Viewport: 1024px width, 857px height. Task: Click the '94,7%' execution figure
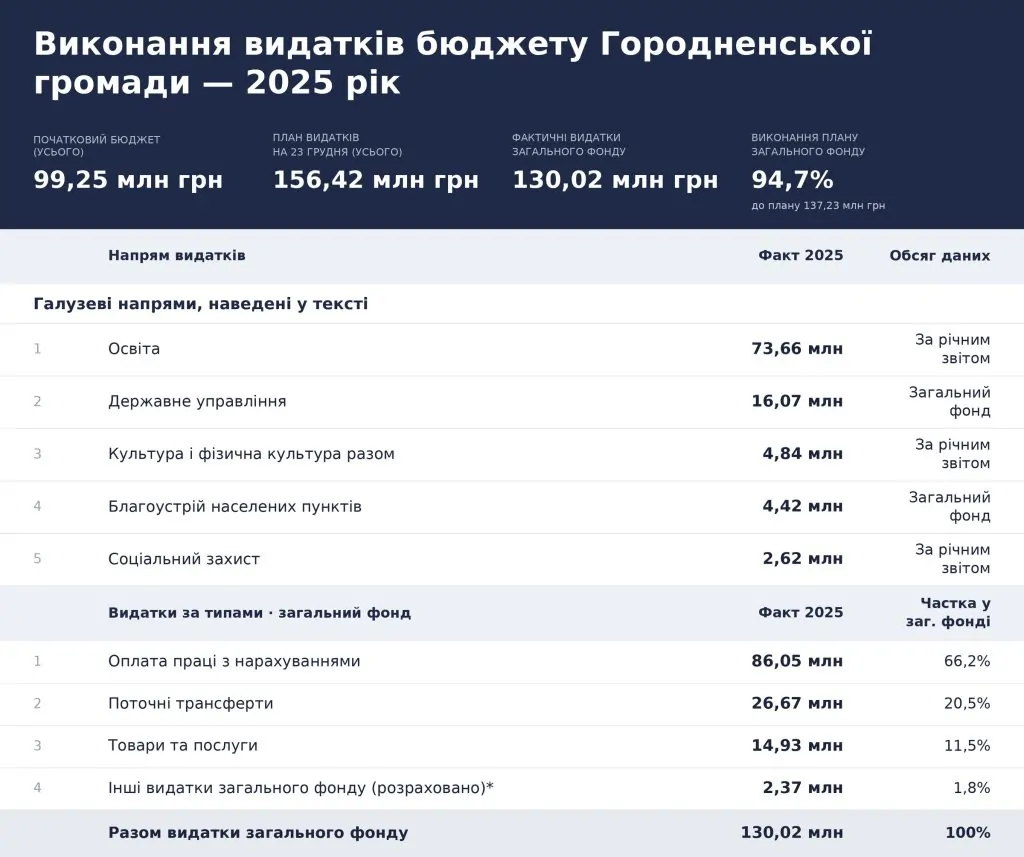792,180
